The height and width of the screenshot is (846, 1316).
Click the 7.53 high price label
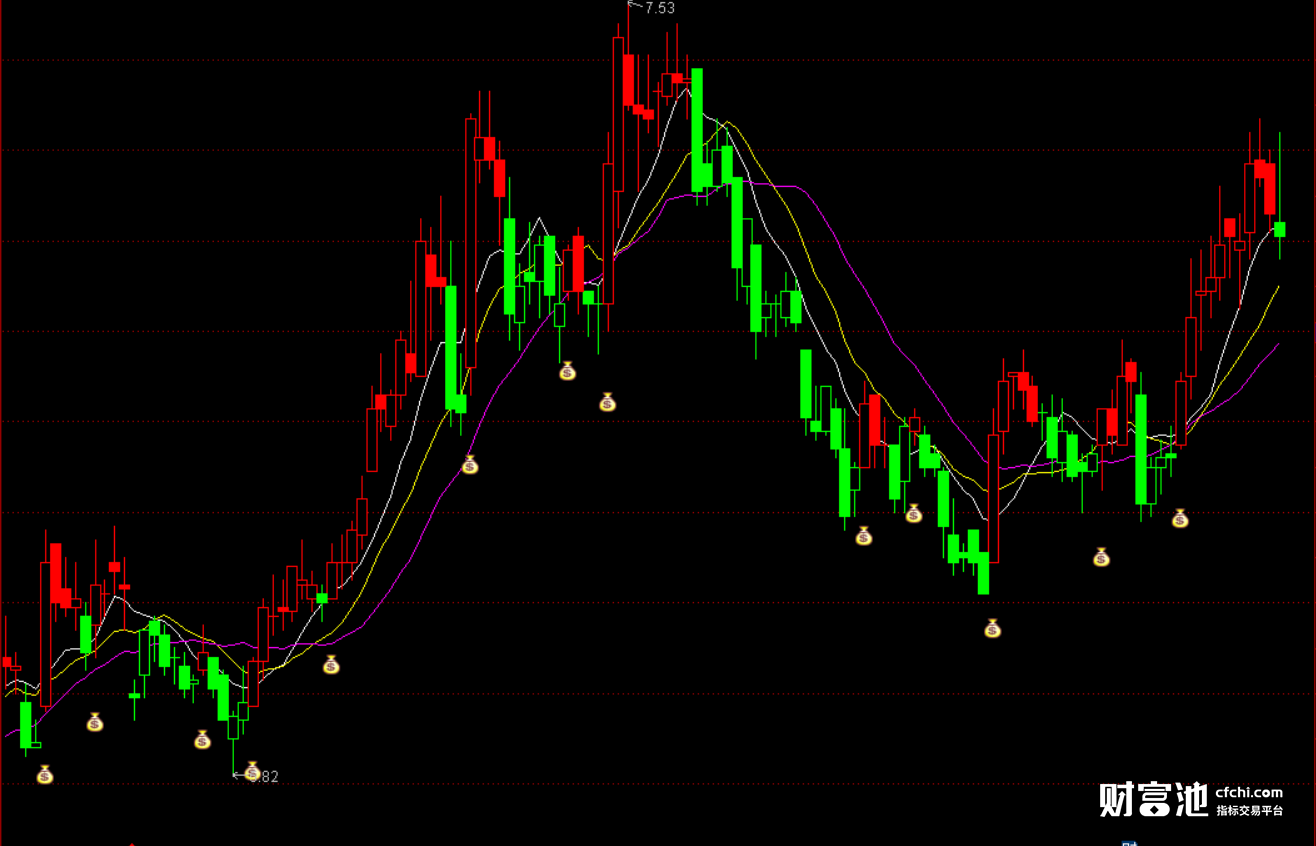pyautogui.click(x=660, y=8)
